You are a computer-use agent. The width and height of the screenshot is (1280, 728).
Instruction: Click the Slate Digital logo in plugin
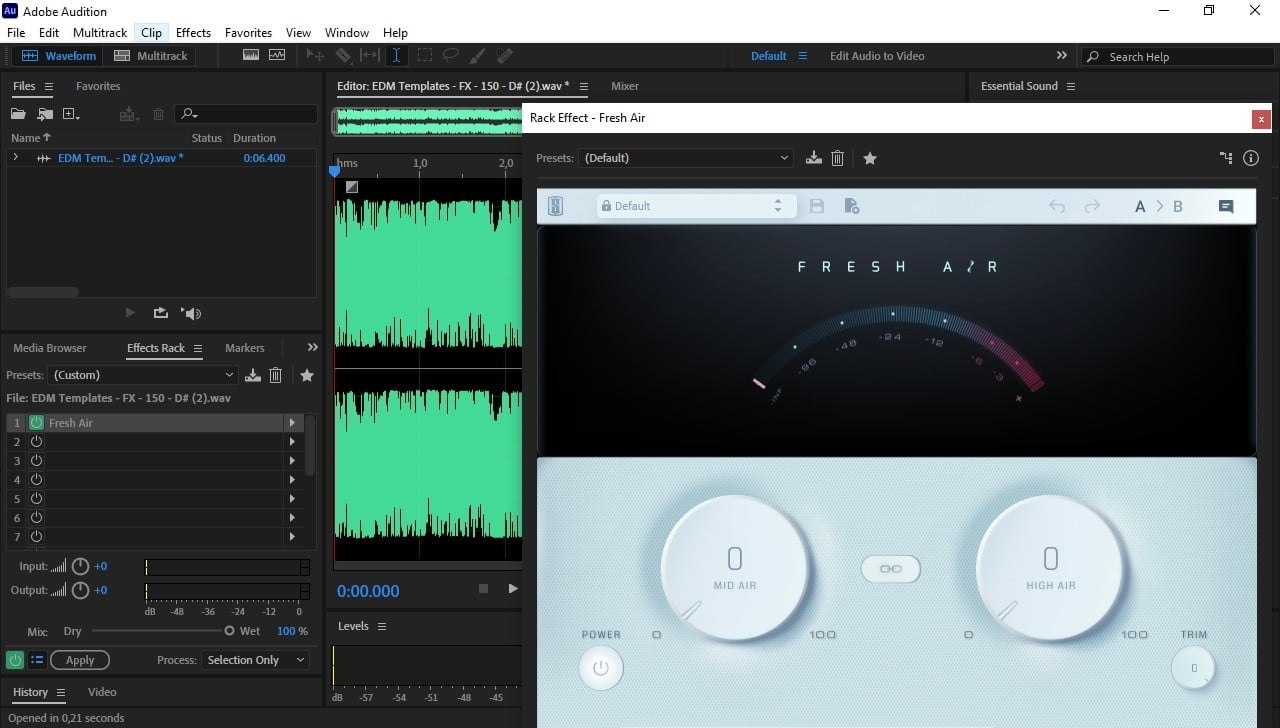(556, 206)
